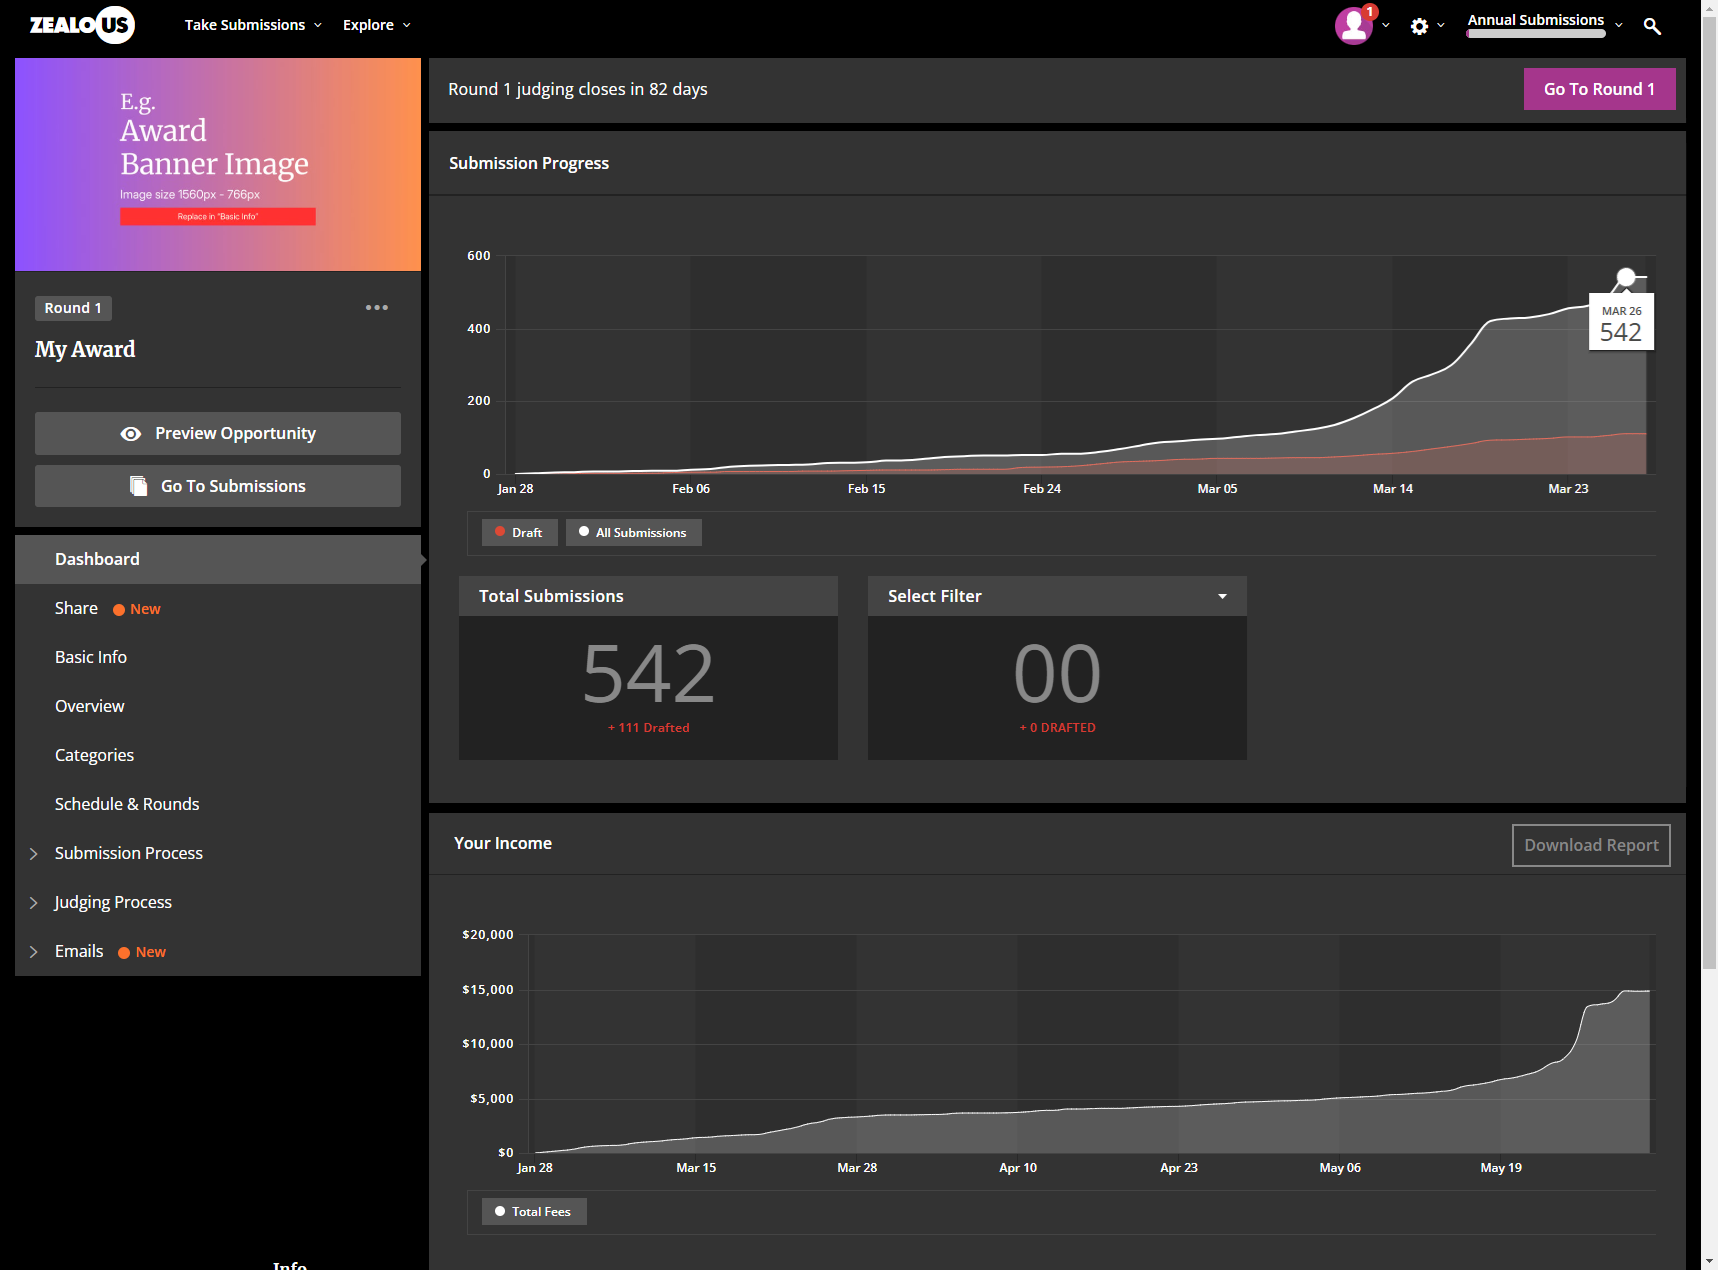Viewport: 1718px width, 1270px height.
Task: Click the notification badge on the avatar
Action: (1370, 12)
